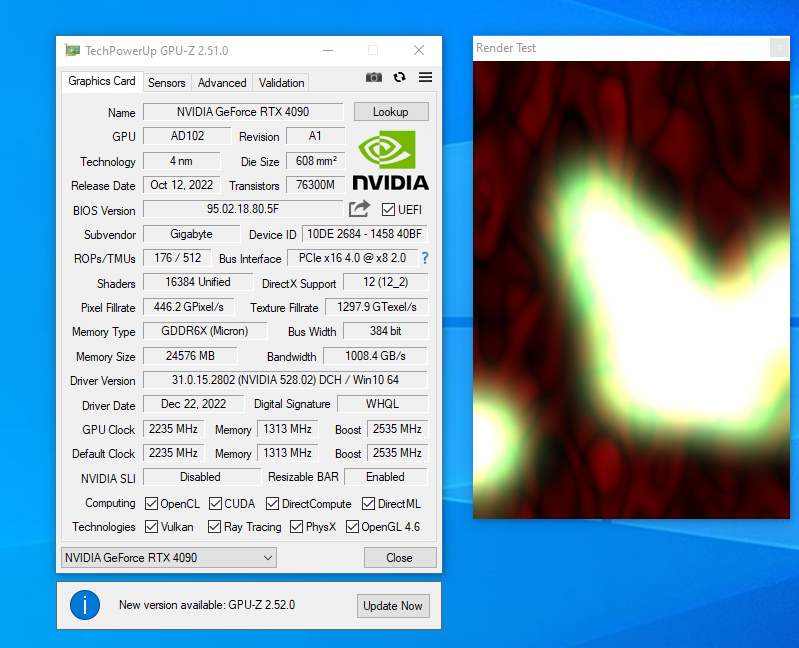The width and height of the screenshot is (799, 648).
Task: Click the bus interface question mark
Action: tap(425, 258)
